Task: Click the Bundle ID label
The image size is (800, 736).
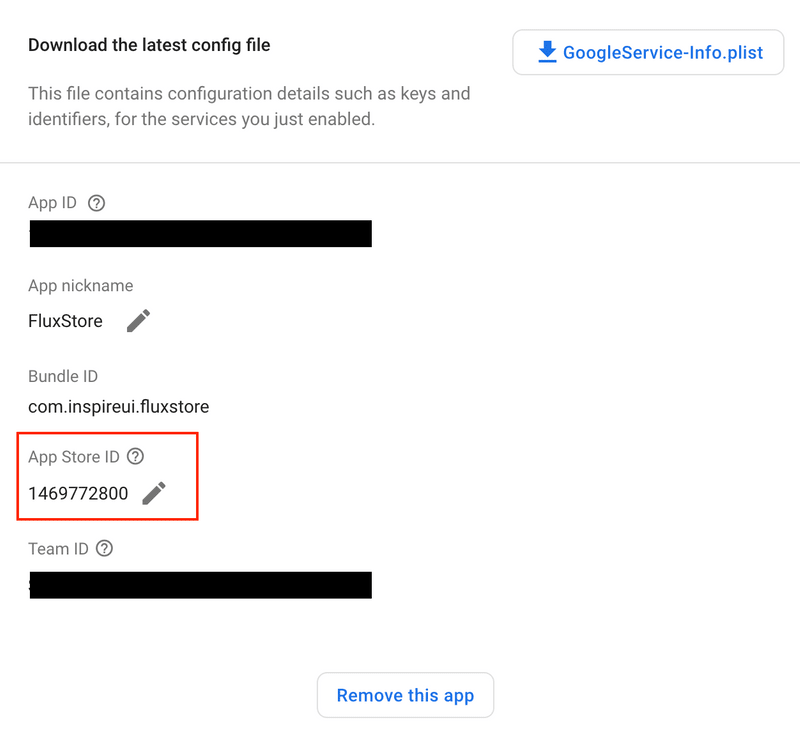Action: pyautogui.click(x=63, y=376)
